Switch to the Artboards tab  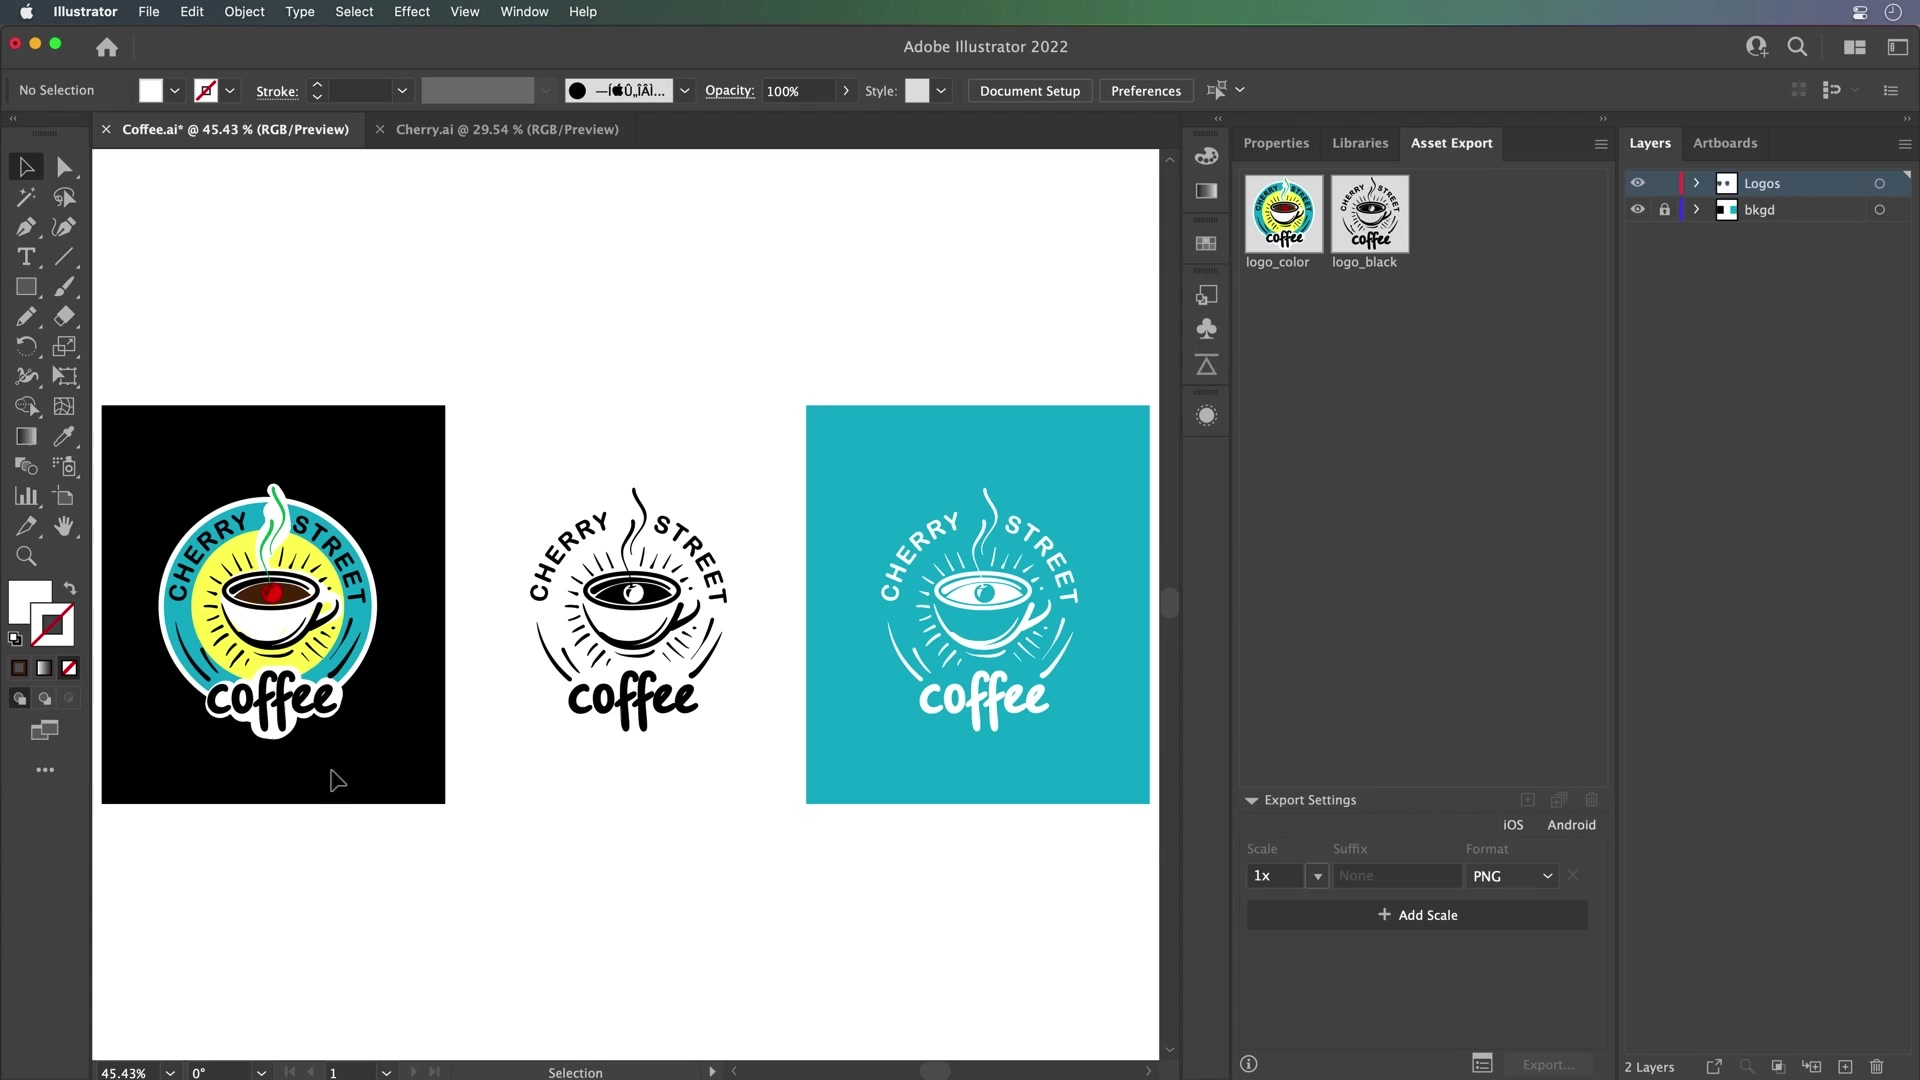tap(1725, 143)
